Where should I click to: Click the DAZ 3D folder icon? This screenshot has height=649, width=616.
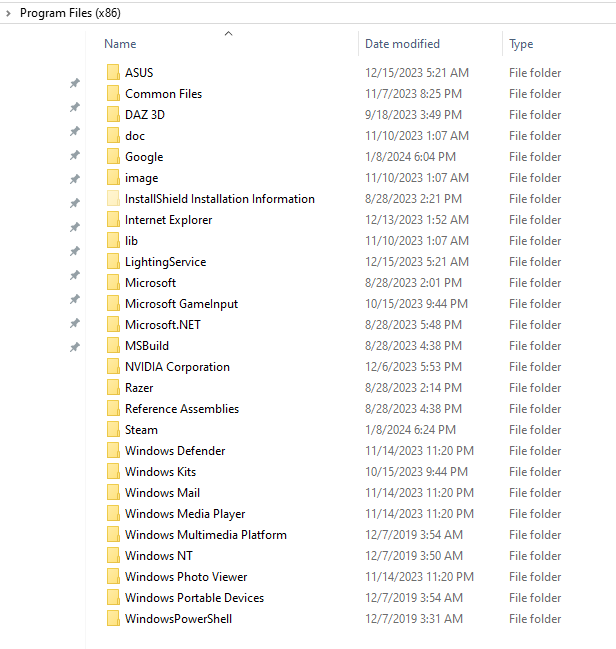point(113,114)
